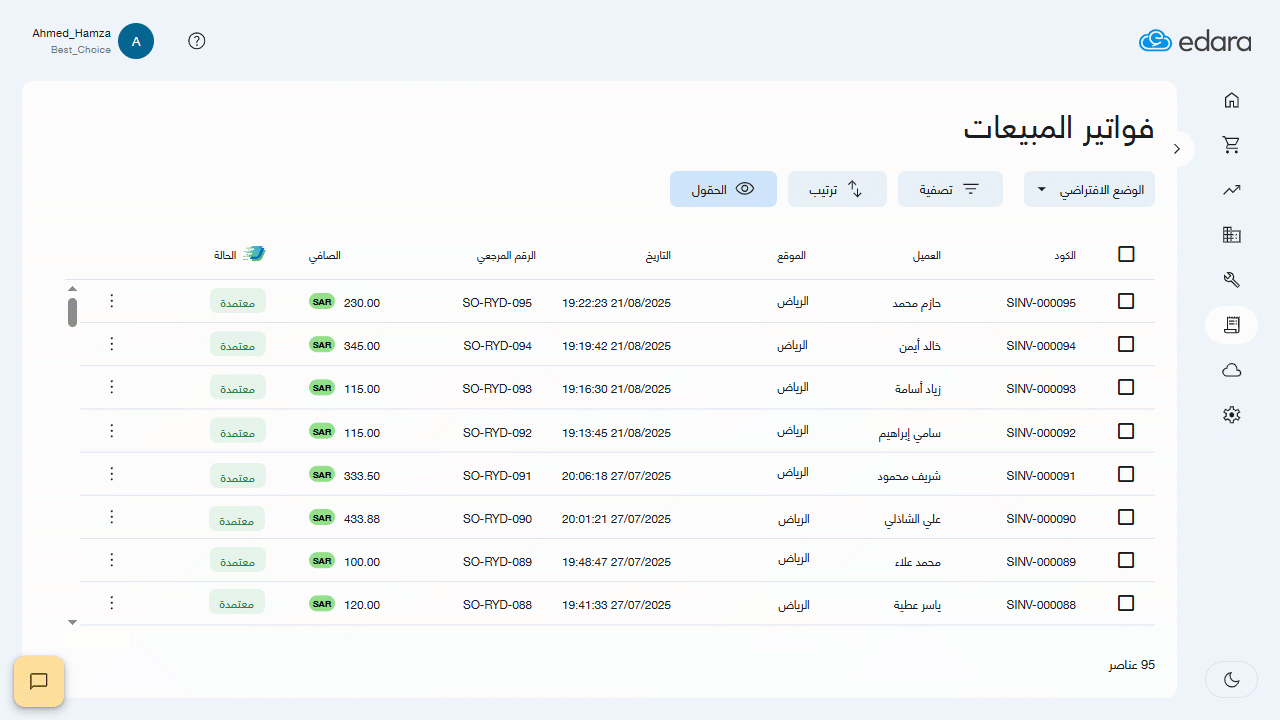Screen dimensions: 1280x720
Task: Click the الصافي column header
Action: click(324, 255)
